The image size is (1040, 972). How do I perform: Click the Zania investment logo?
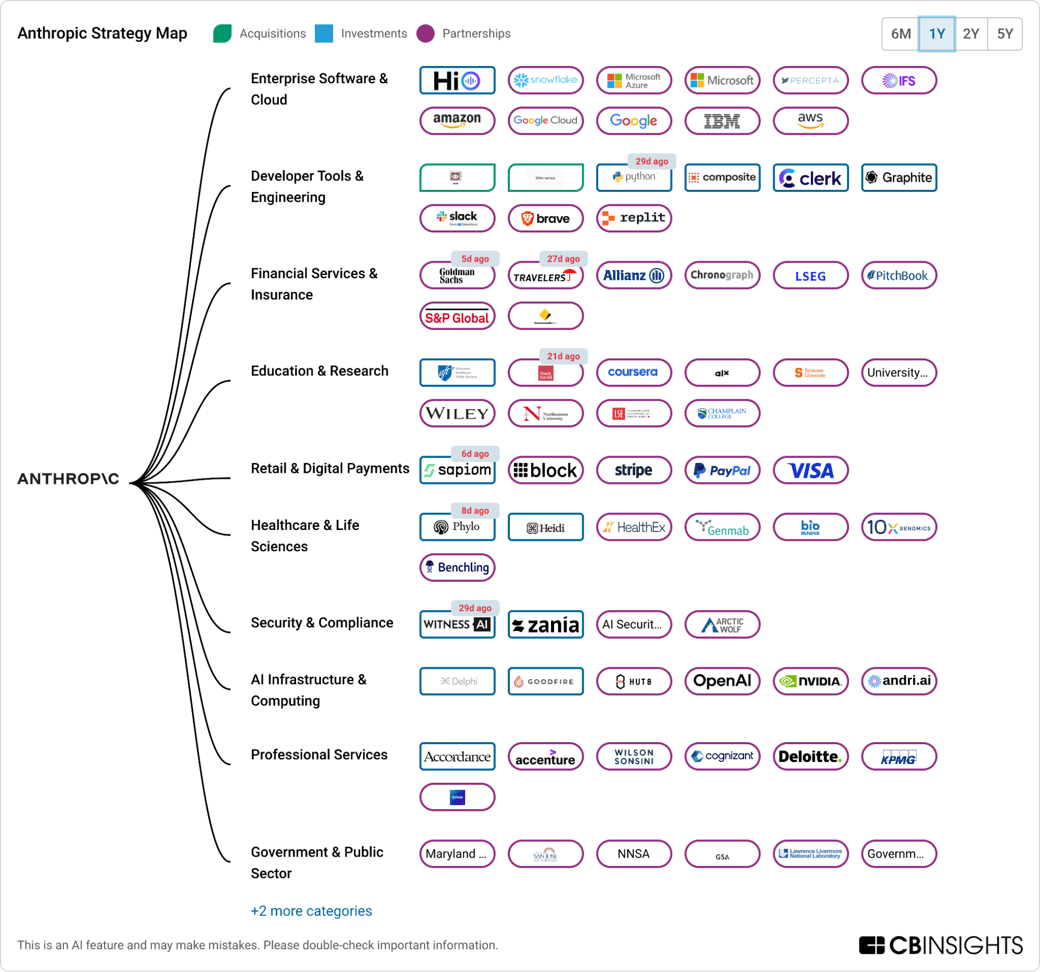(545, 625)
